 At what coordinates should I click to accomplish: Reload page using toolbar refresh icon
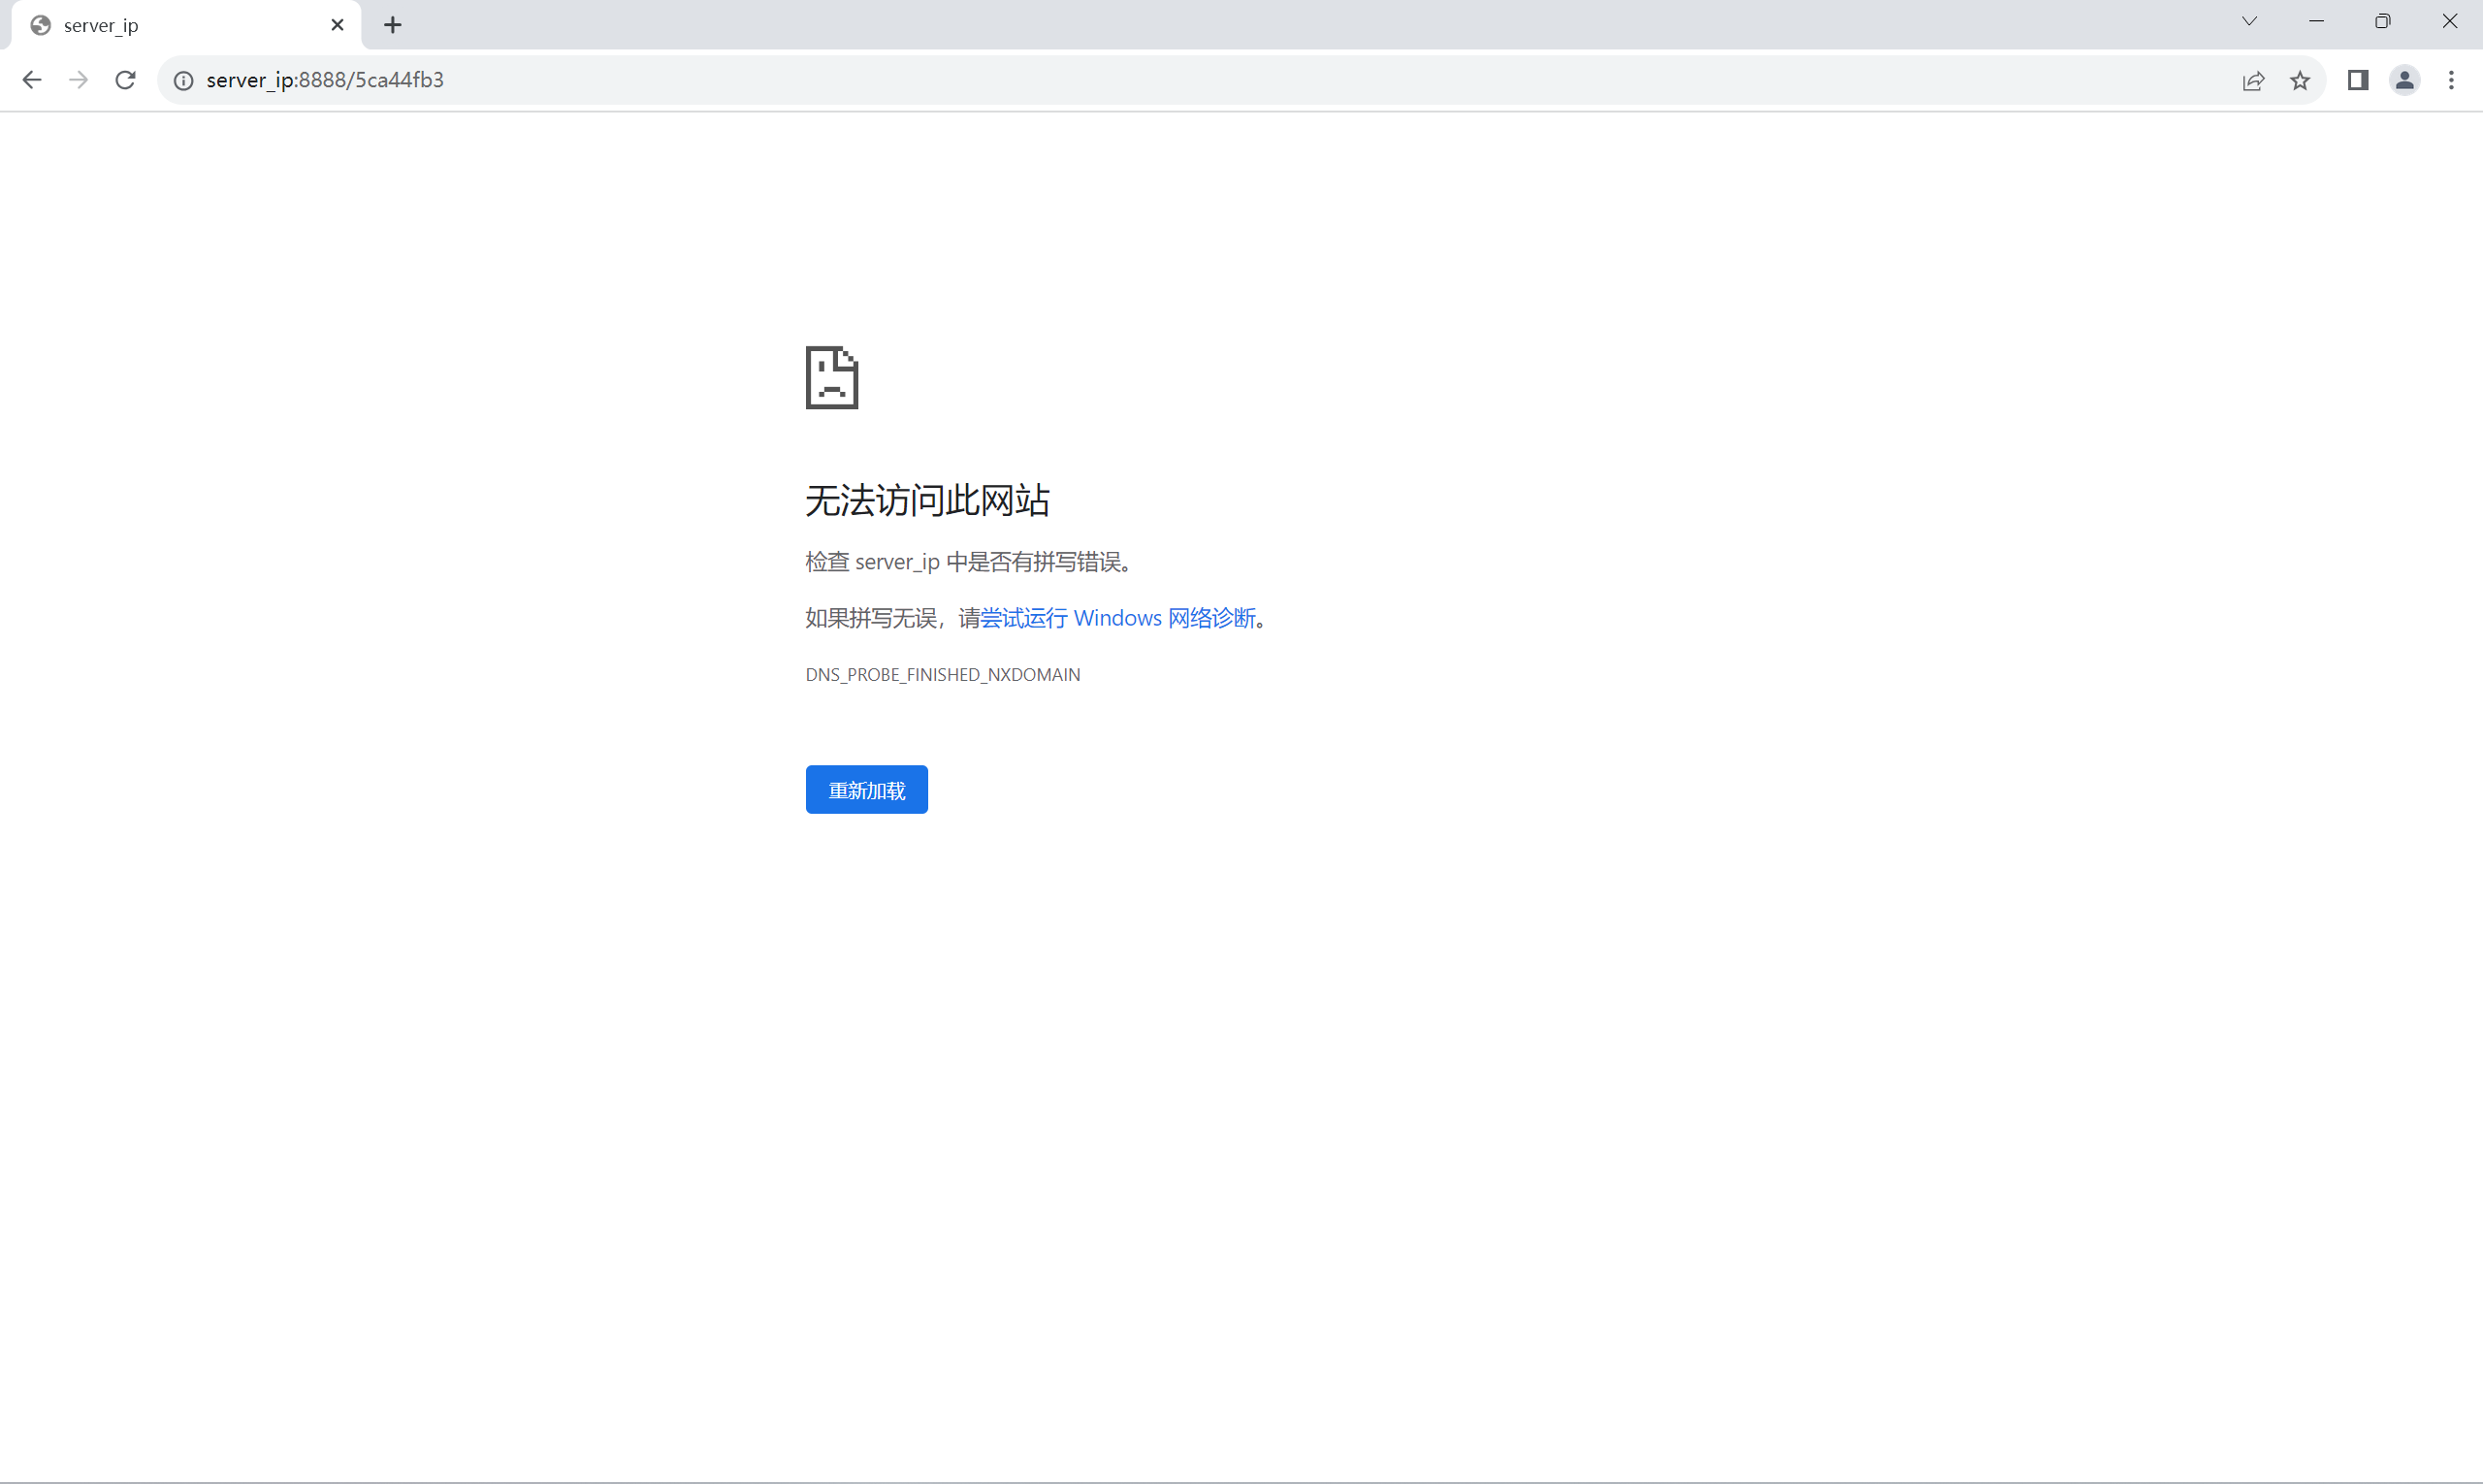(125, 80)
